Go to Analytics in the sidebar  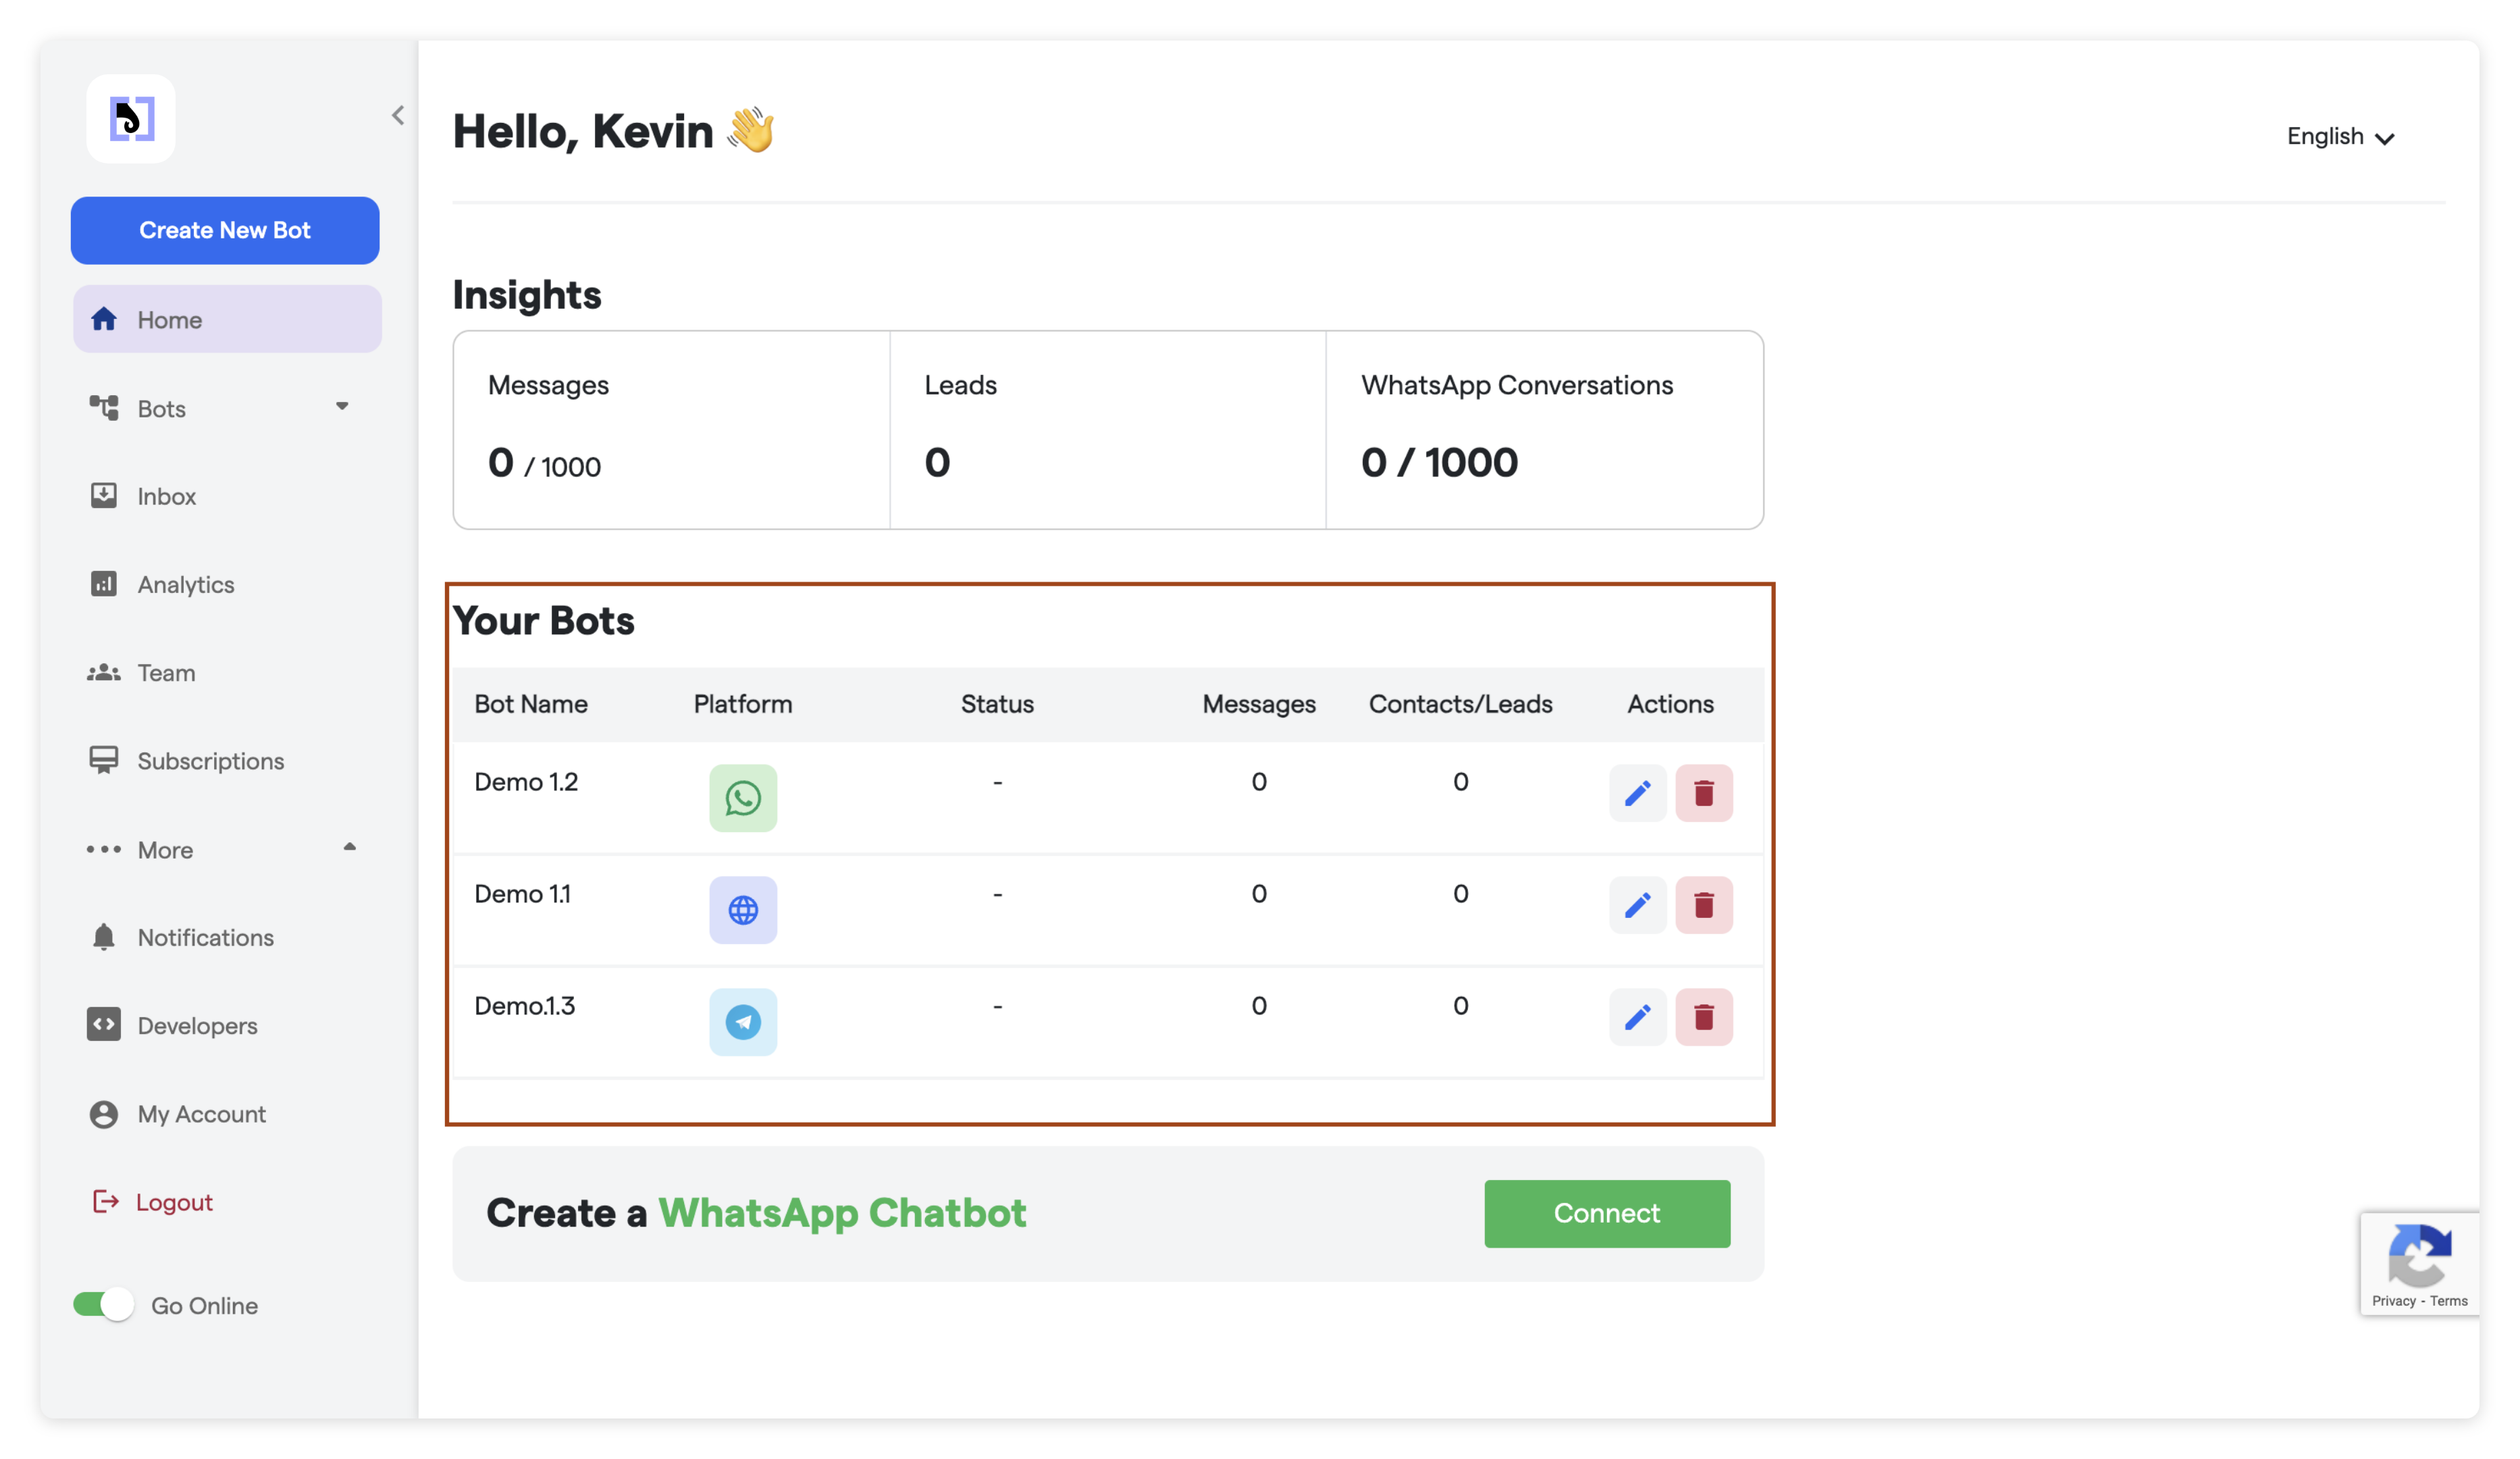tap(185, 584)
